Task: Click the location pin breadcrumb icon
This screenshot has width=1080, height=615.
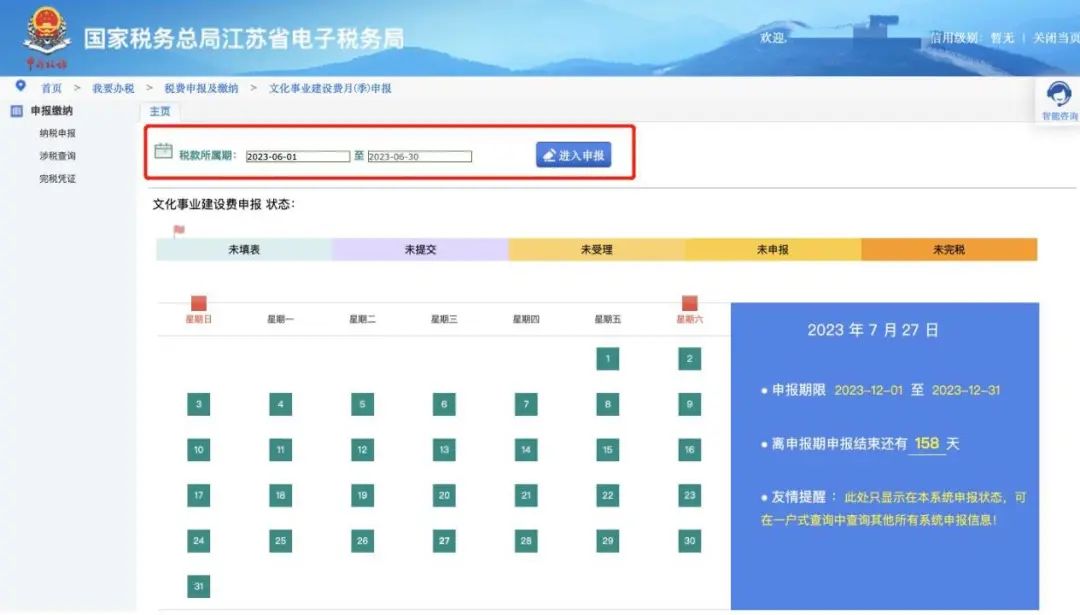Action: [21, 87]
